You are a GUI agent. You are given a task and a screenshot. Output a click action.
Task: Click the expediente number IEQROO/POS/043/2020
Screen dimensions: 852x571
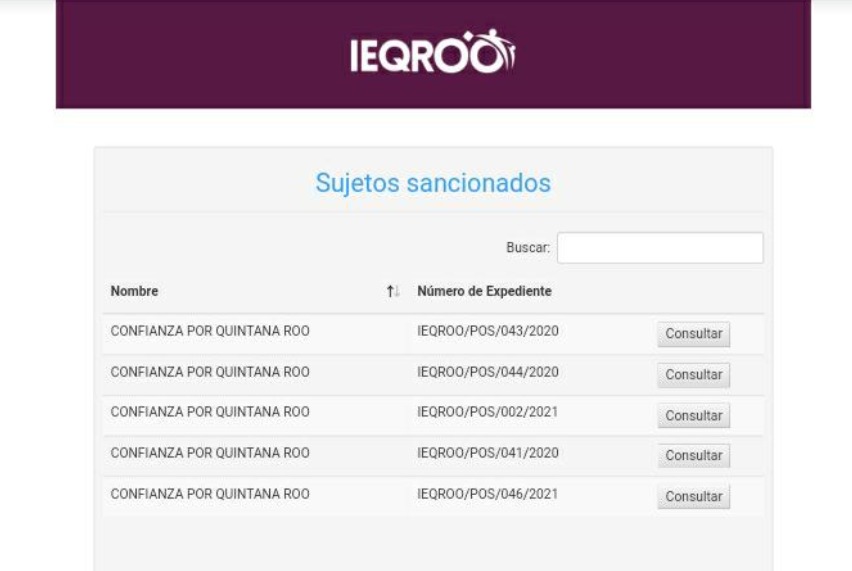[x=487, y=331]
